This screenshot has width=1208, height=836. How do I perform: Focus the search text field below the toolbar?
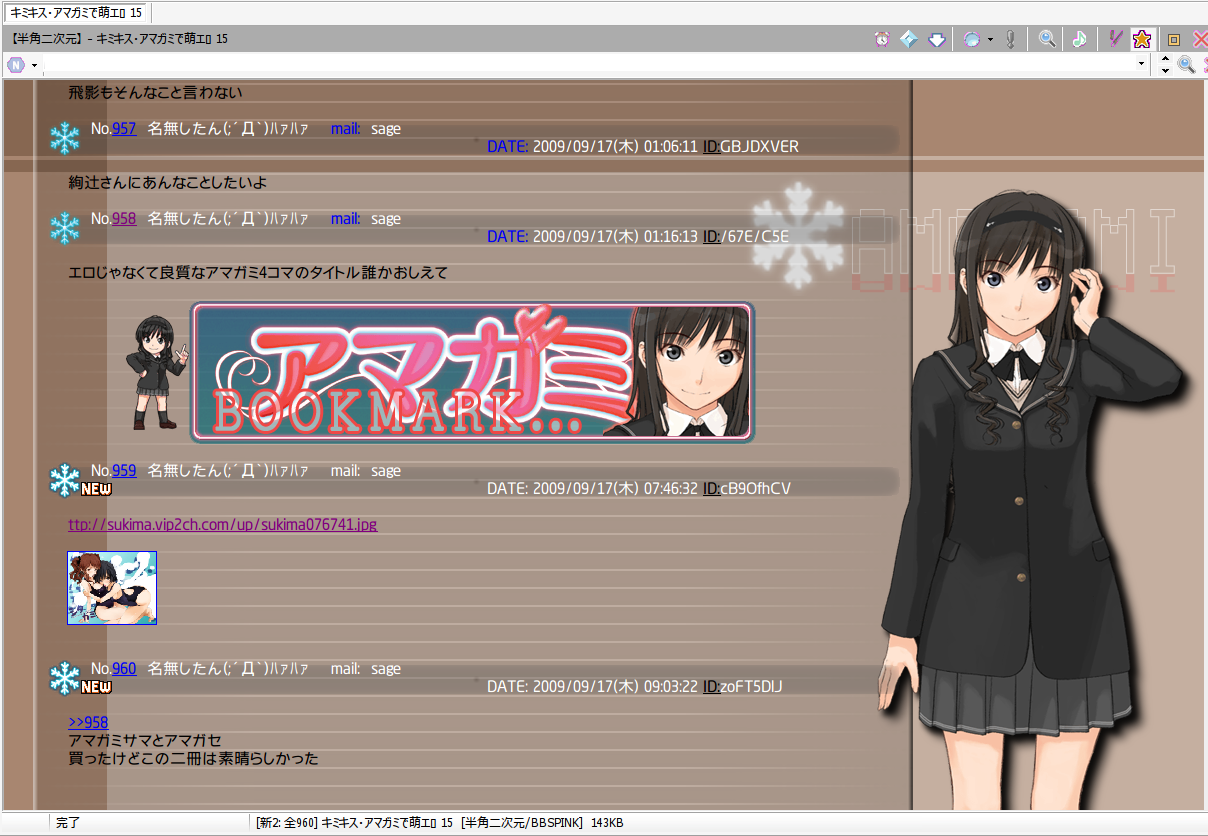point(590,65)
